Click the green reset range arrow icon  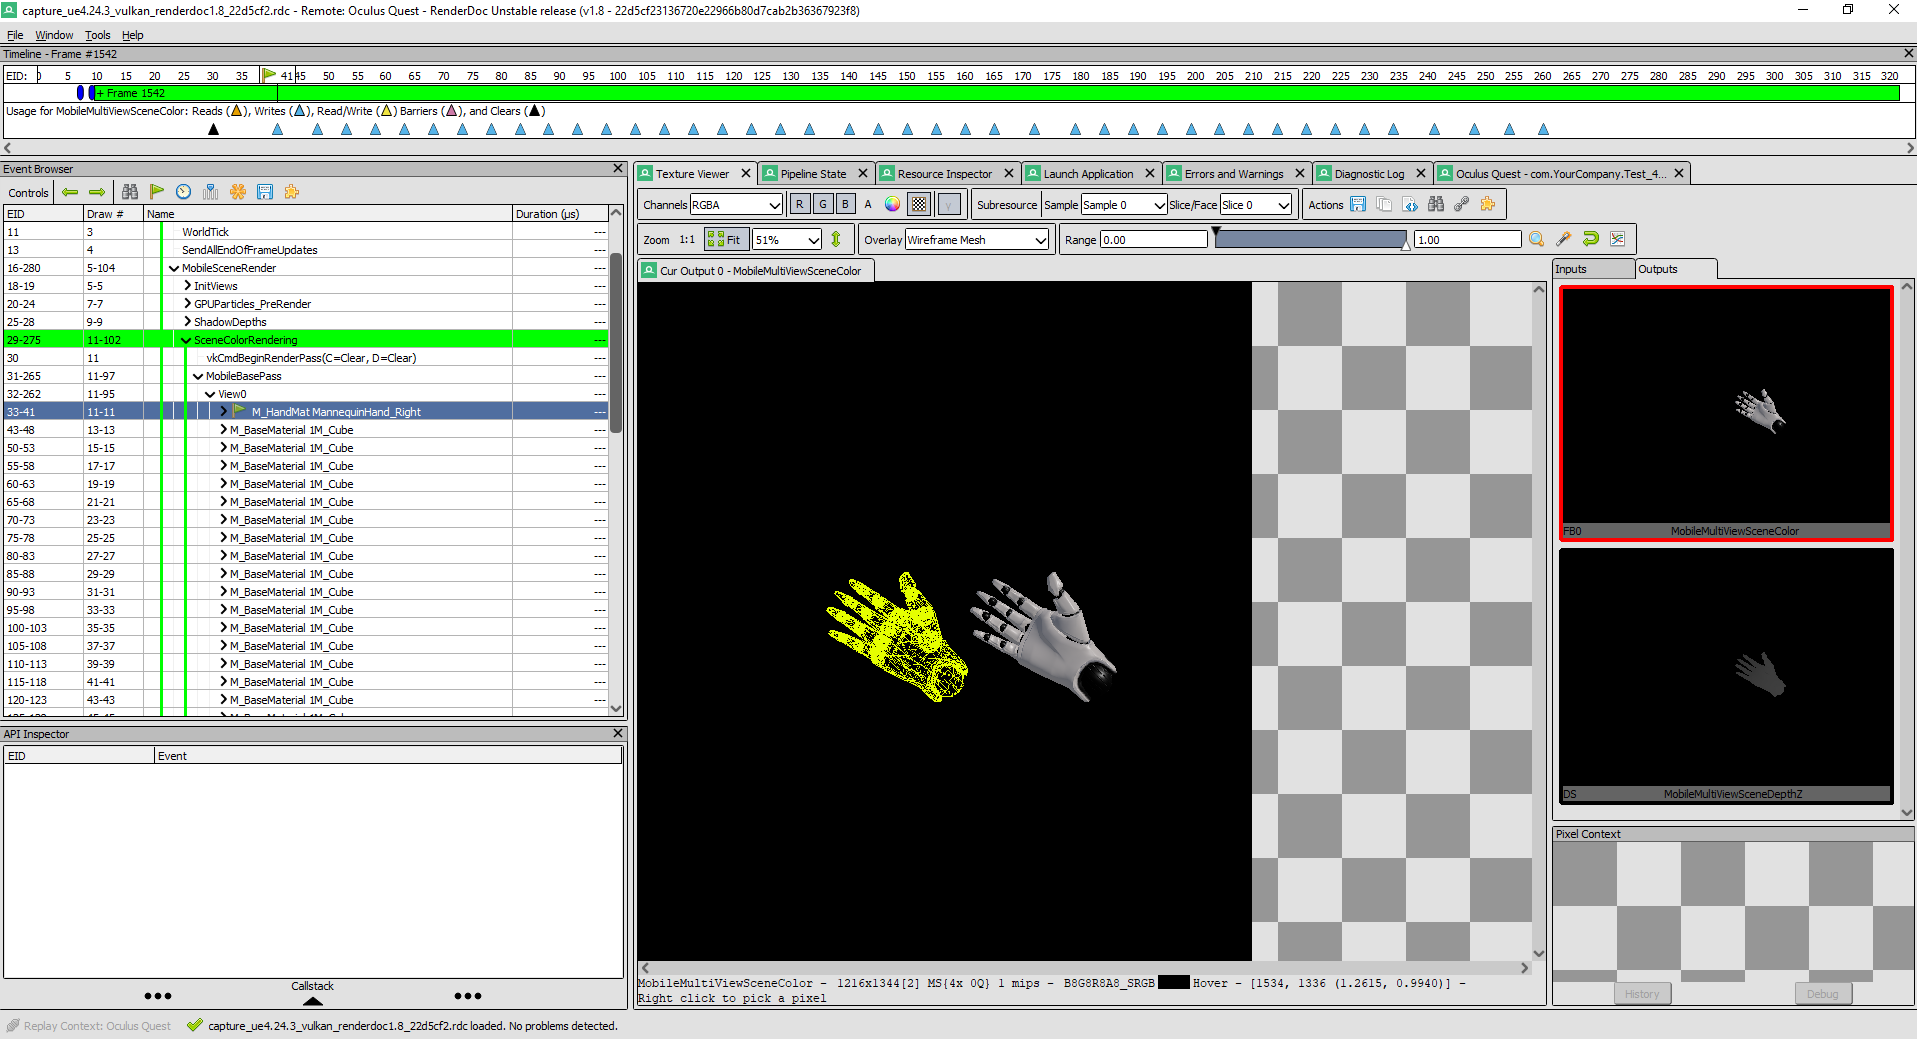click(1590, 239)
